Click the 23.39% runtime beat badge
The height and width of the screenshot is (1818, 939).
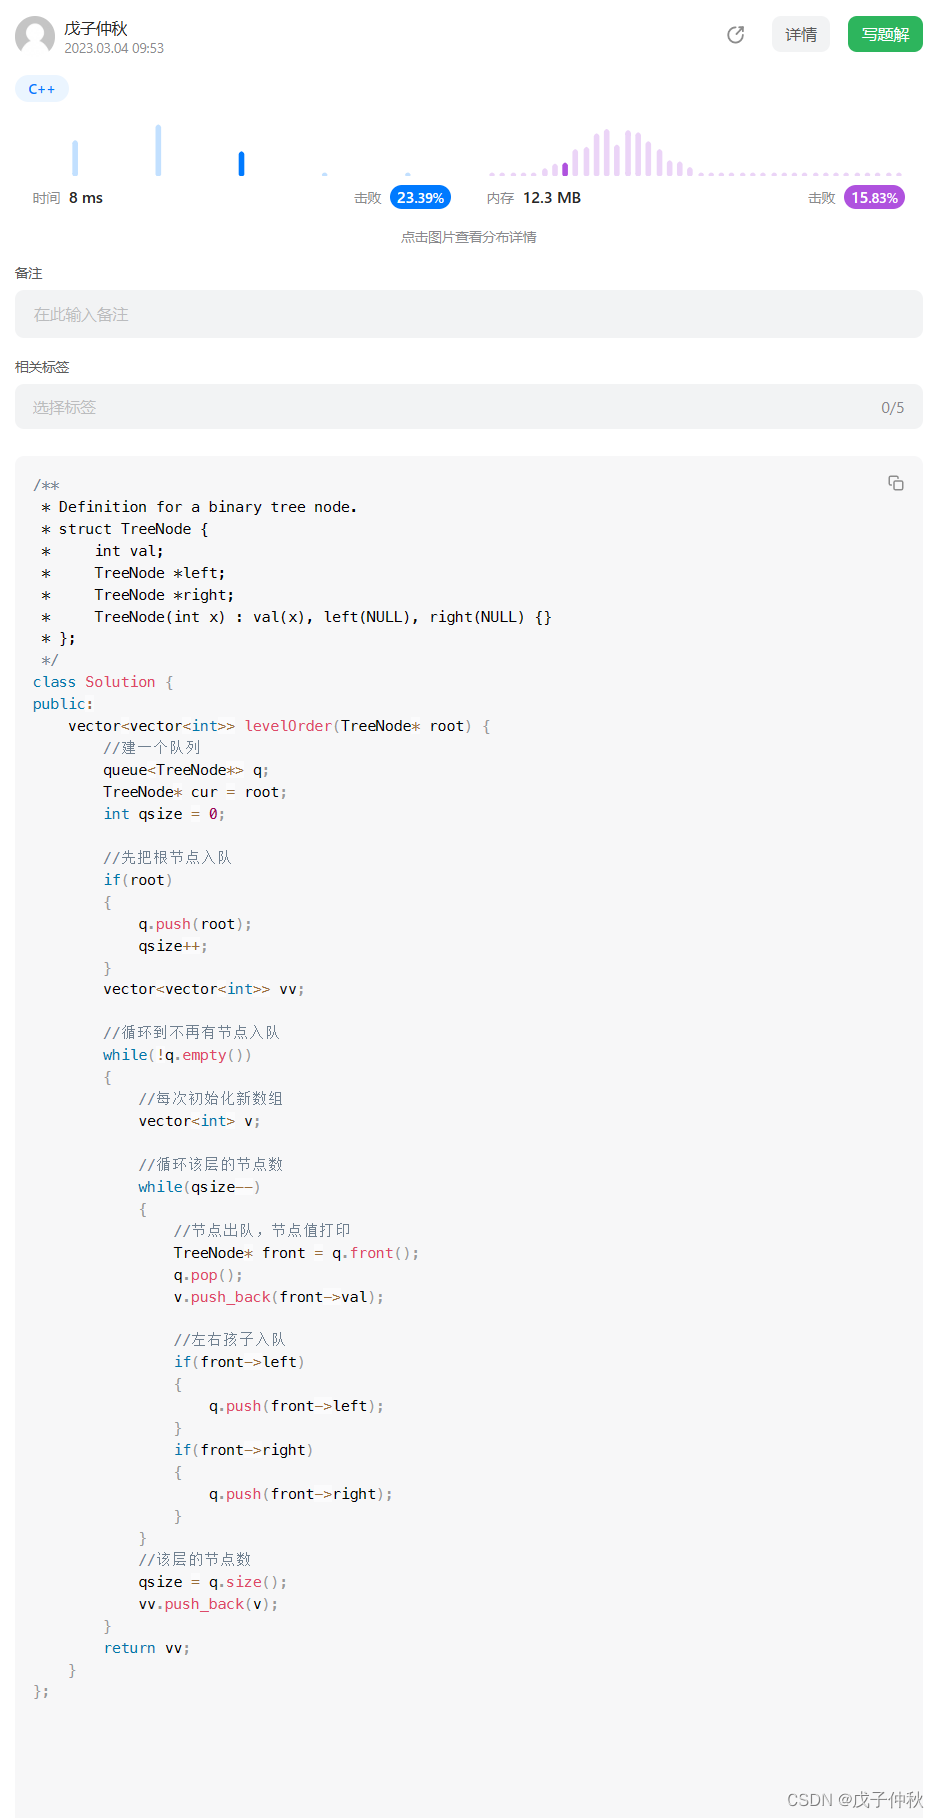(x=420, y=198)
